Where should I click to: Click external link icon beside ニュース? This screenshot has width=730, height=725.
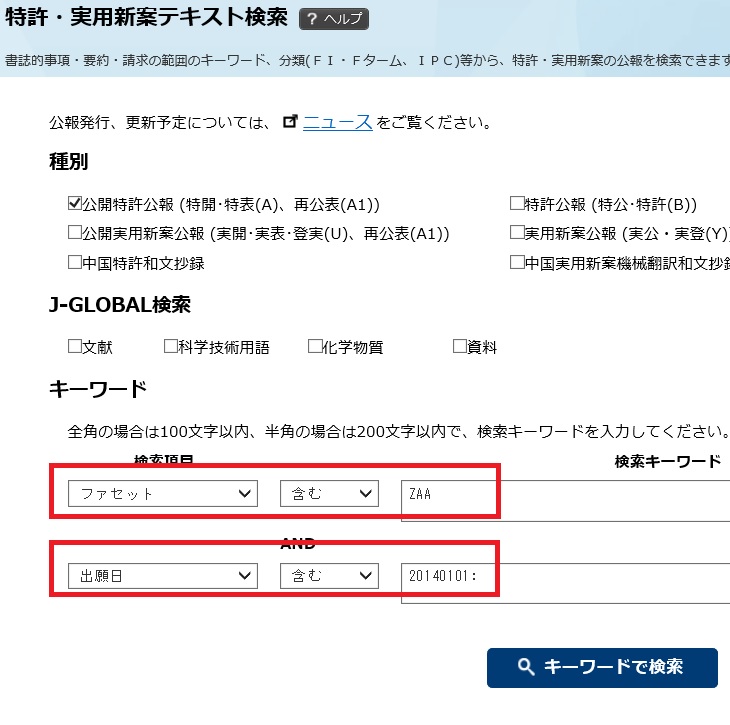290,122
